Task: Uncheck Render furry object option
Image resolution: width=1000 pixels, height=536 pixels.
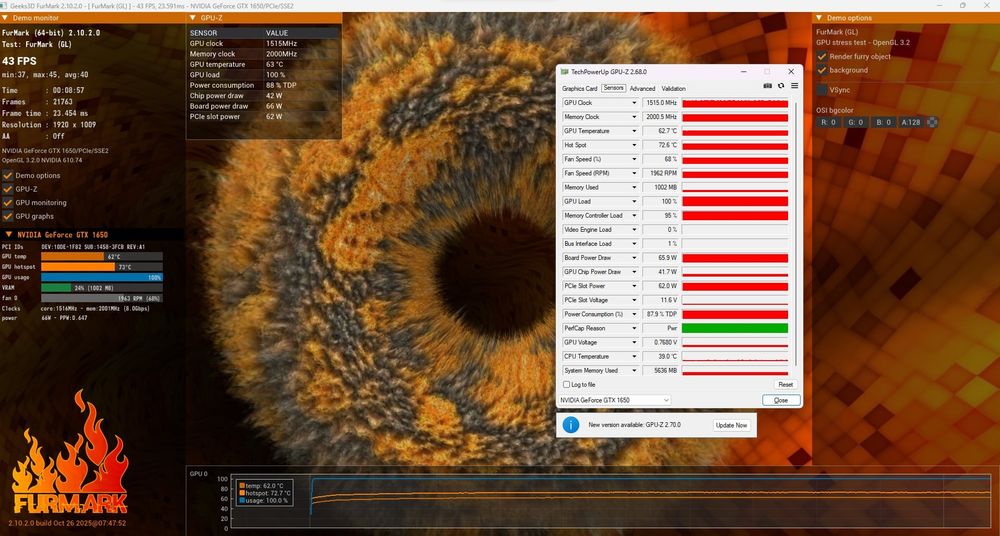Action: coord(822,56)
